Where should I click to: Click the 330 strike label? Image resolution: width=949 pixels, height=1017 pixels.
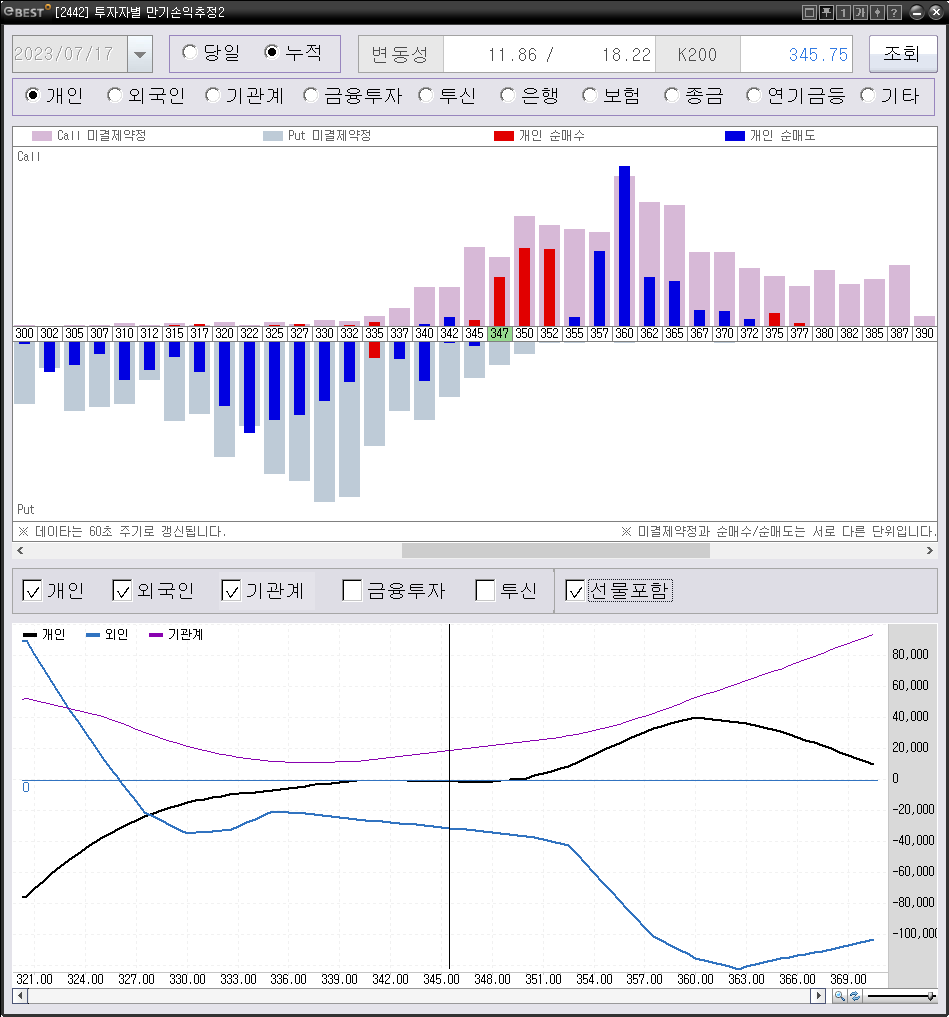point(324,333)
